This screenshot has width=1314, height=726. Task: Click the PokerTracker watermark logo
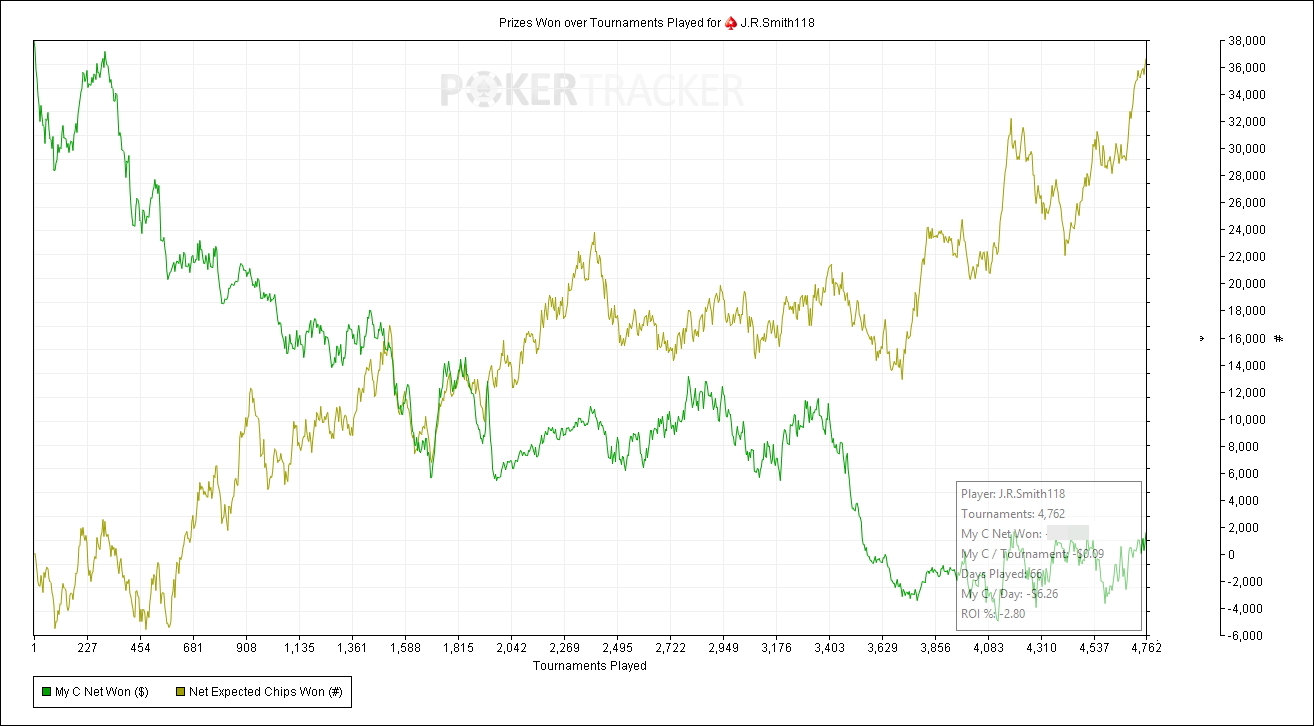tap(592, 91)
